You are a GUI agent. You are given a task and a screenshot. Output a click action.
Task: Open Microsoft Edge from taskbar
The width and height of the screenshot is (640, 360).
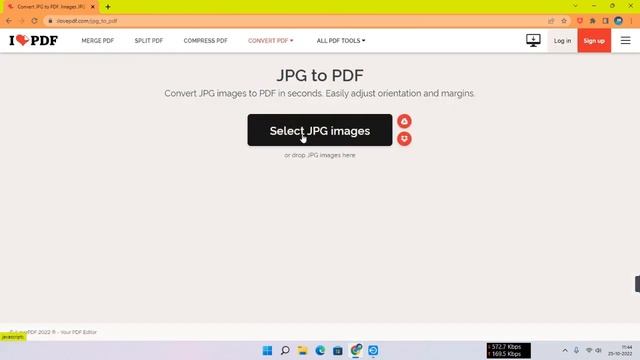coord(320,350)
